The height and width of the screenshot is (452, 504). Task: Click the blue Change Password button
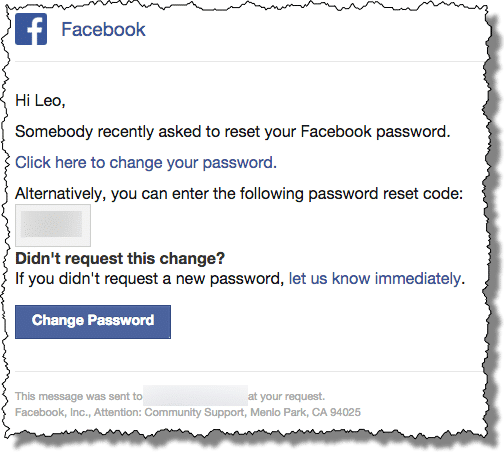93,322
